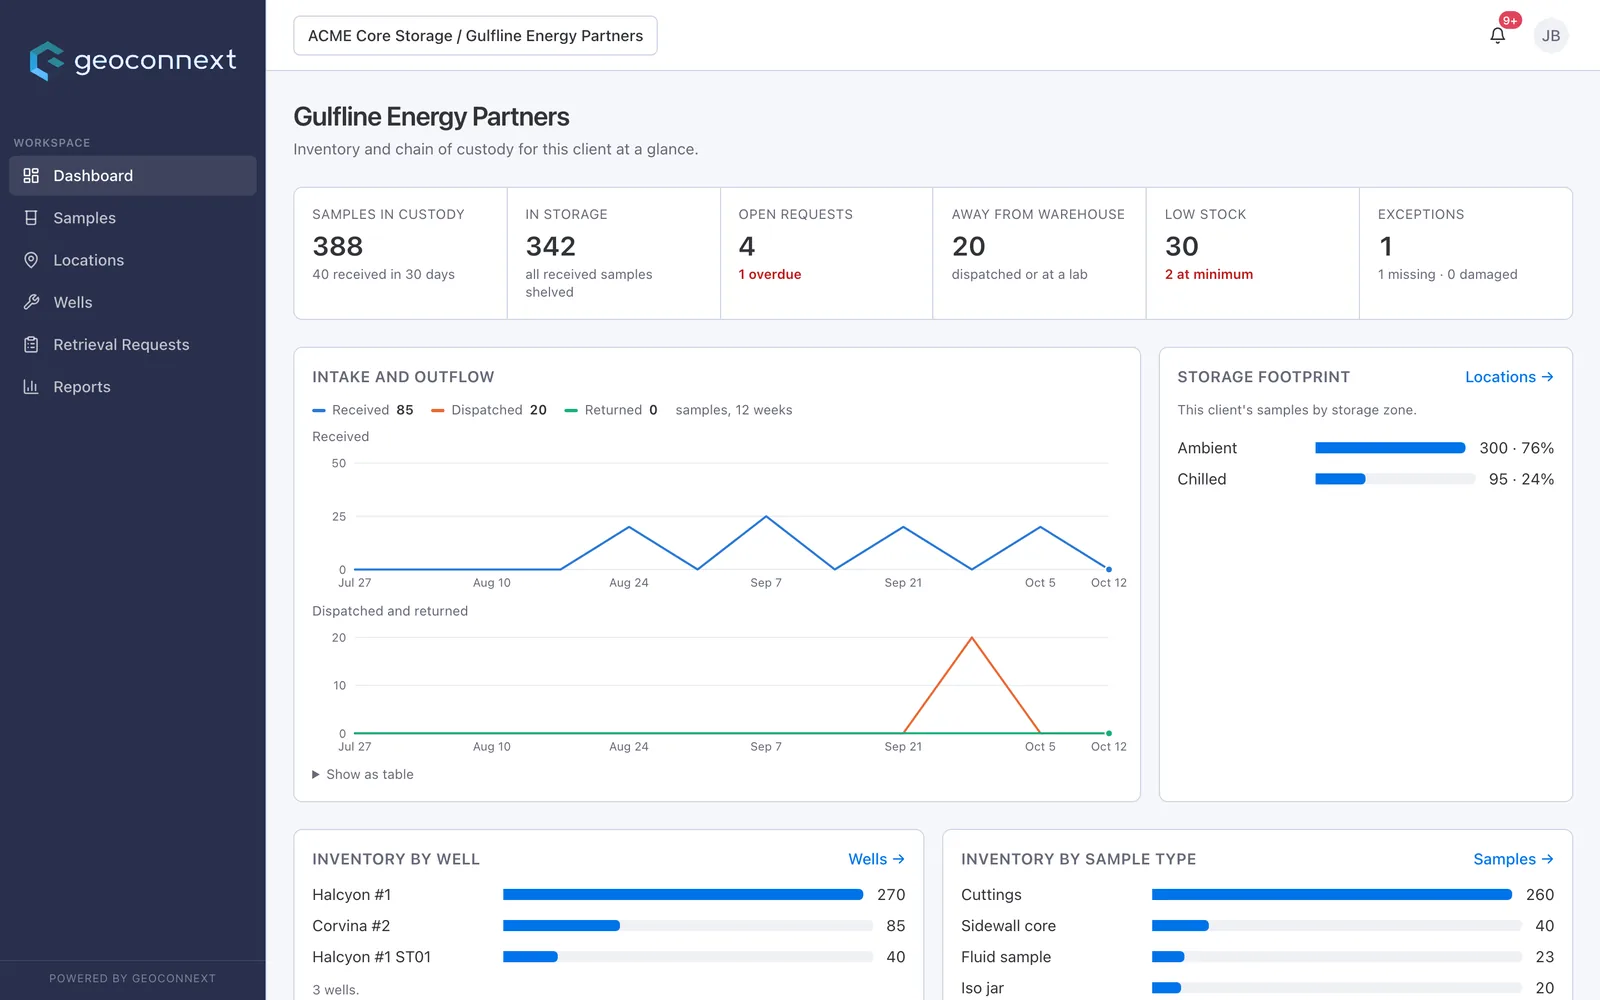Click the Locations pin icon in sidebar
Viewport: 1600px width, 1000px height.
coord(31,260)
